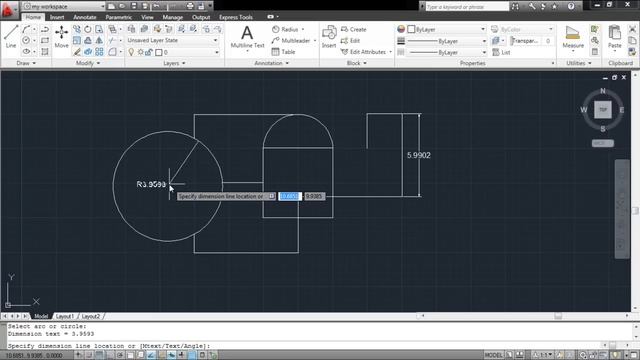
Task: Open the Measure utility
Action: point(573,37)
